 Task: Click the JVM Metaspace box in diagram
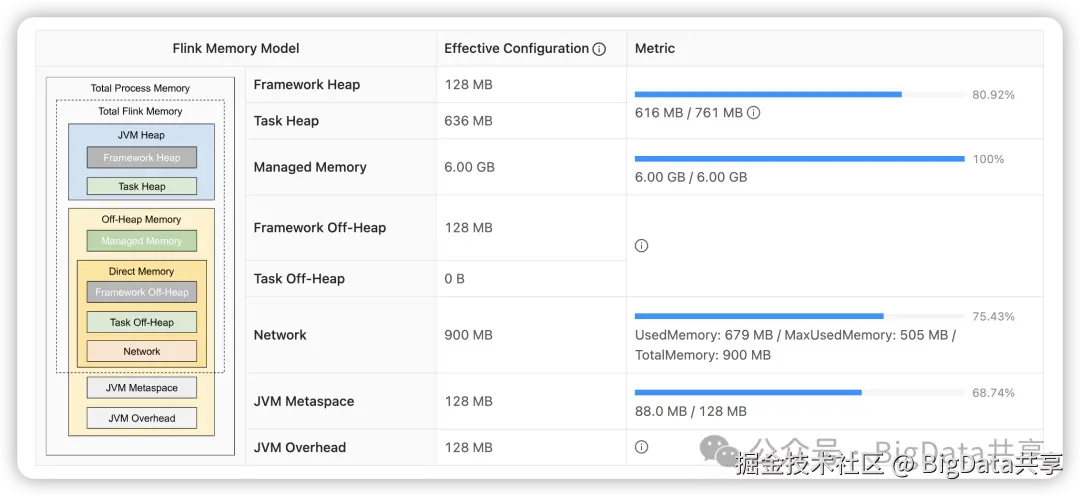pyautogui.click(x=142, y=388)
